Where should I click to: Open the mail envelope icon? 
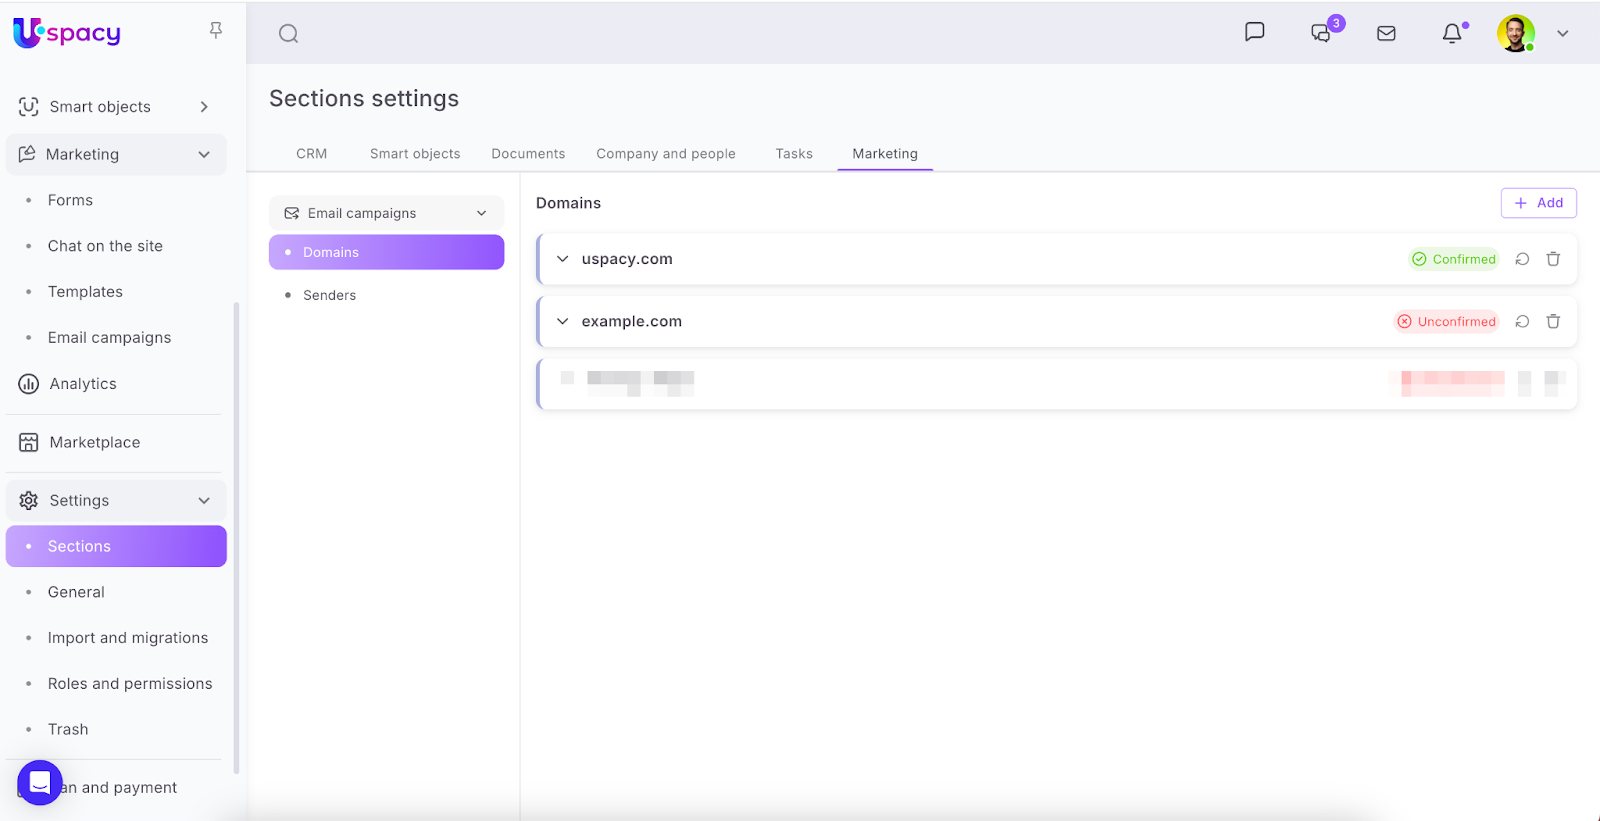tap(1386, 34)
